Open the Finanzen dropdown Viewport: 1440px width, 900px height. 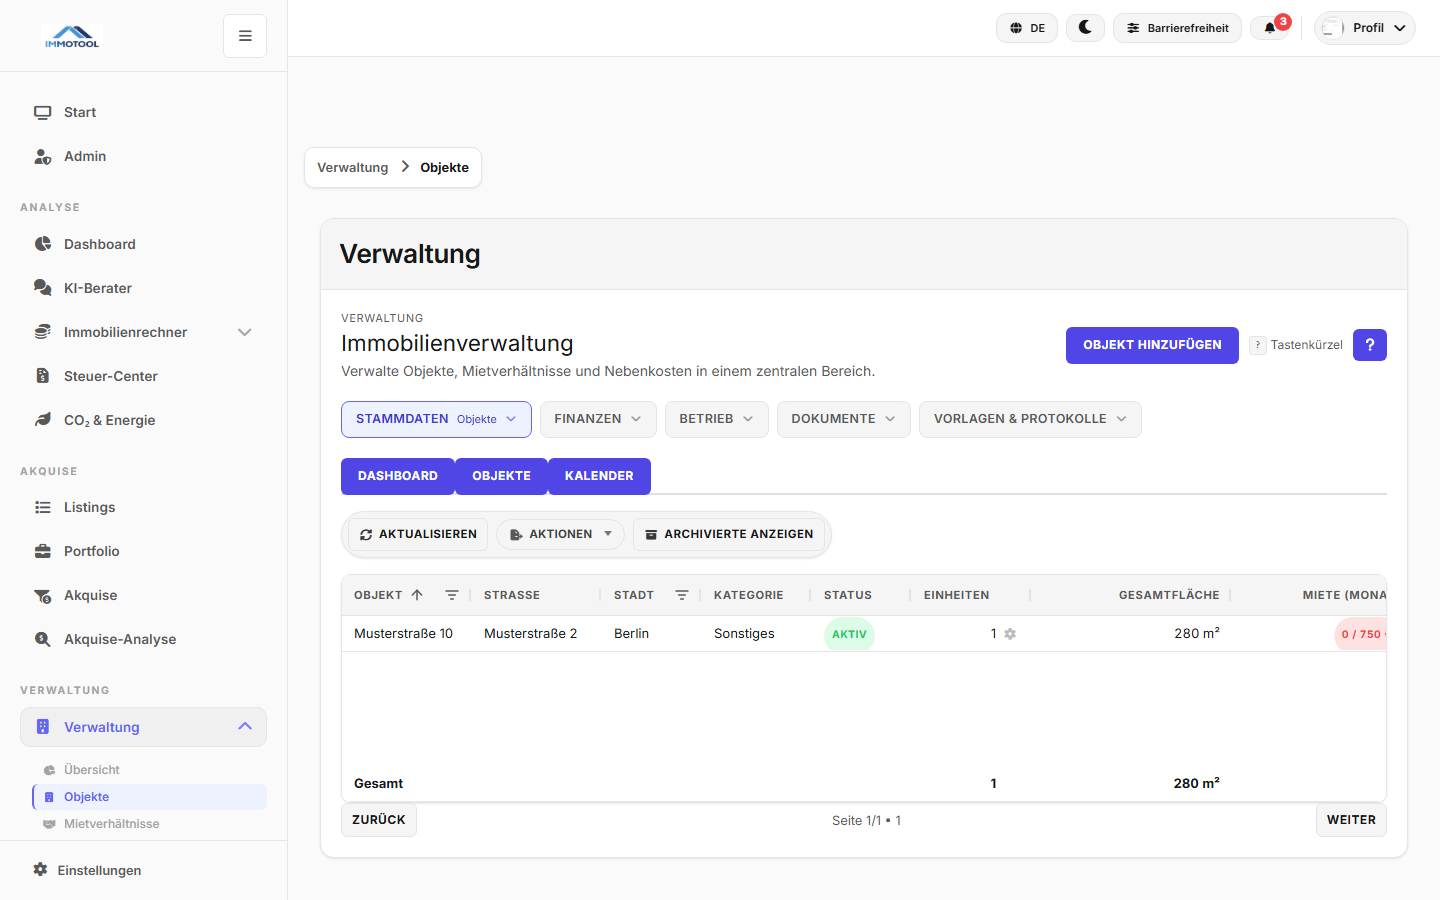click(598, 419)
